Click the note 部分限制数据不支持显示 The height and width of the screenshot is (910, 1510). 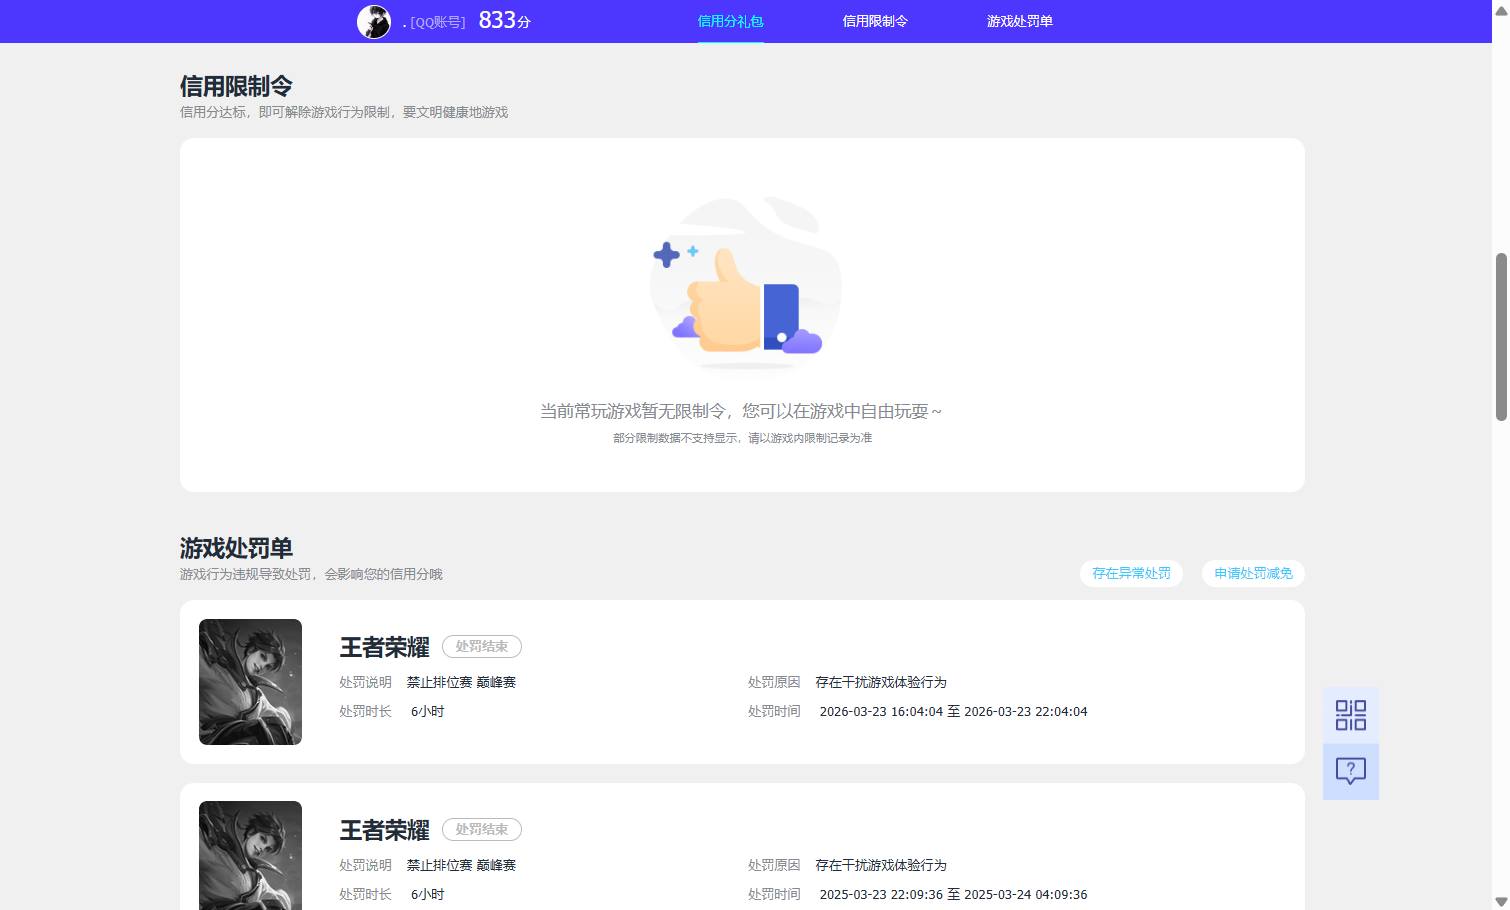coord(677,438)
